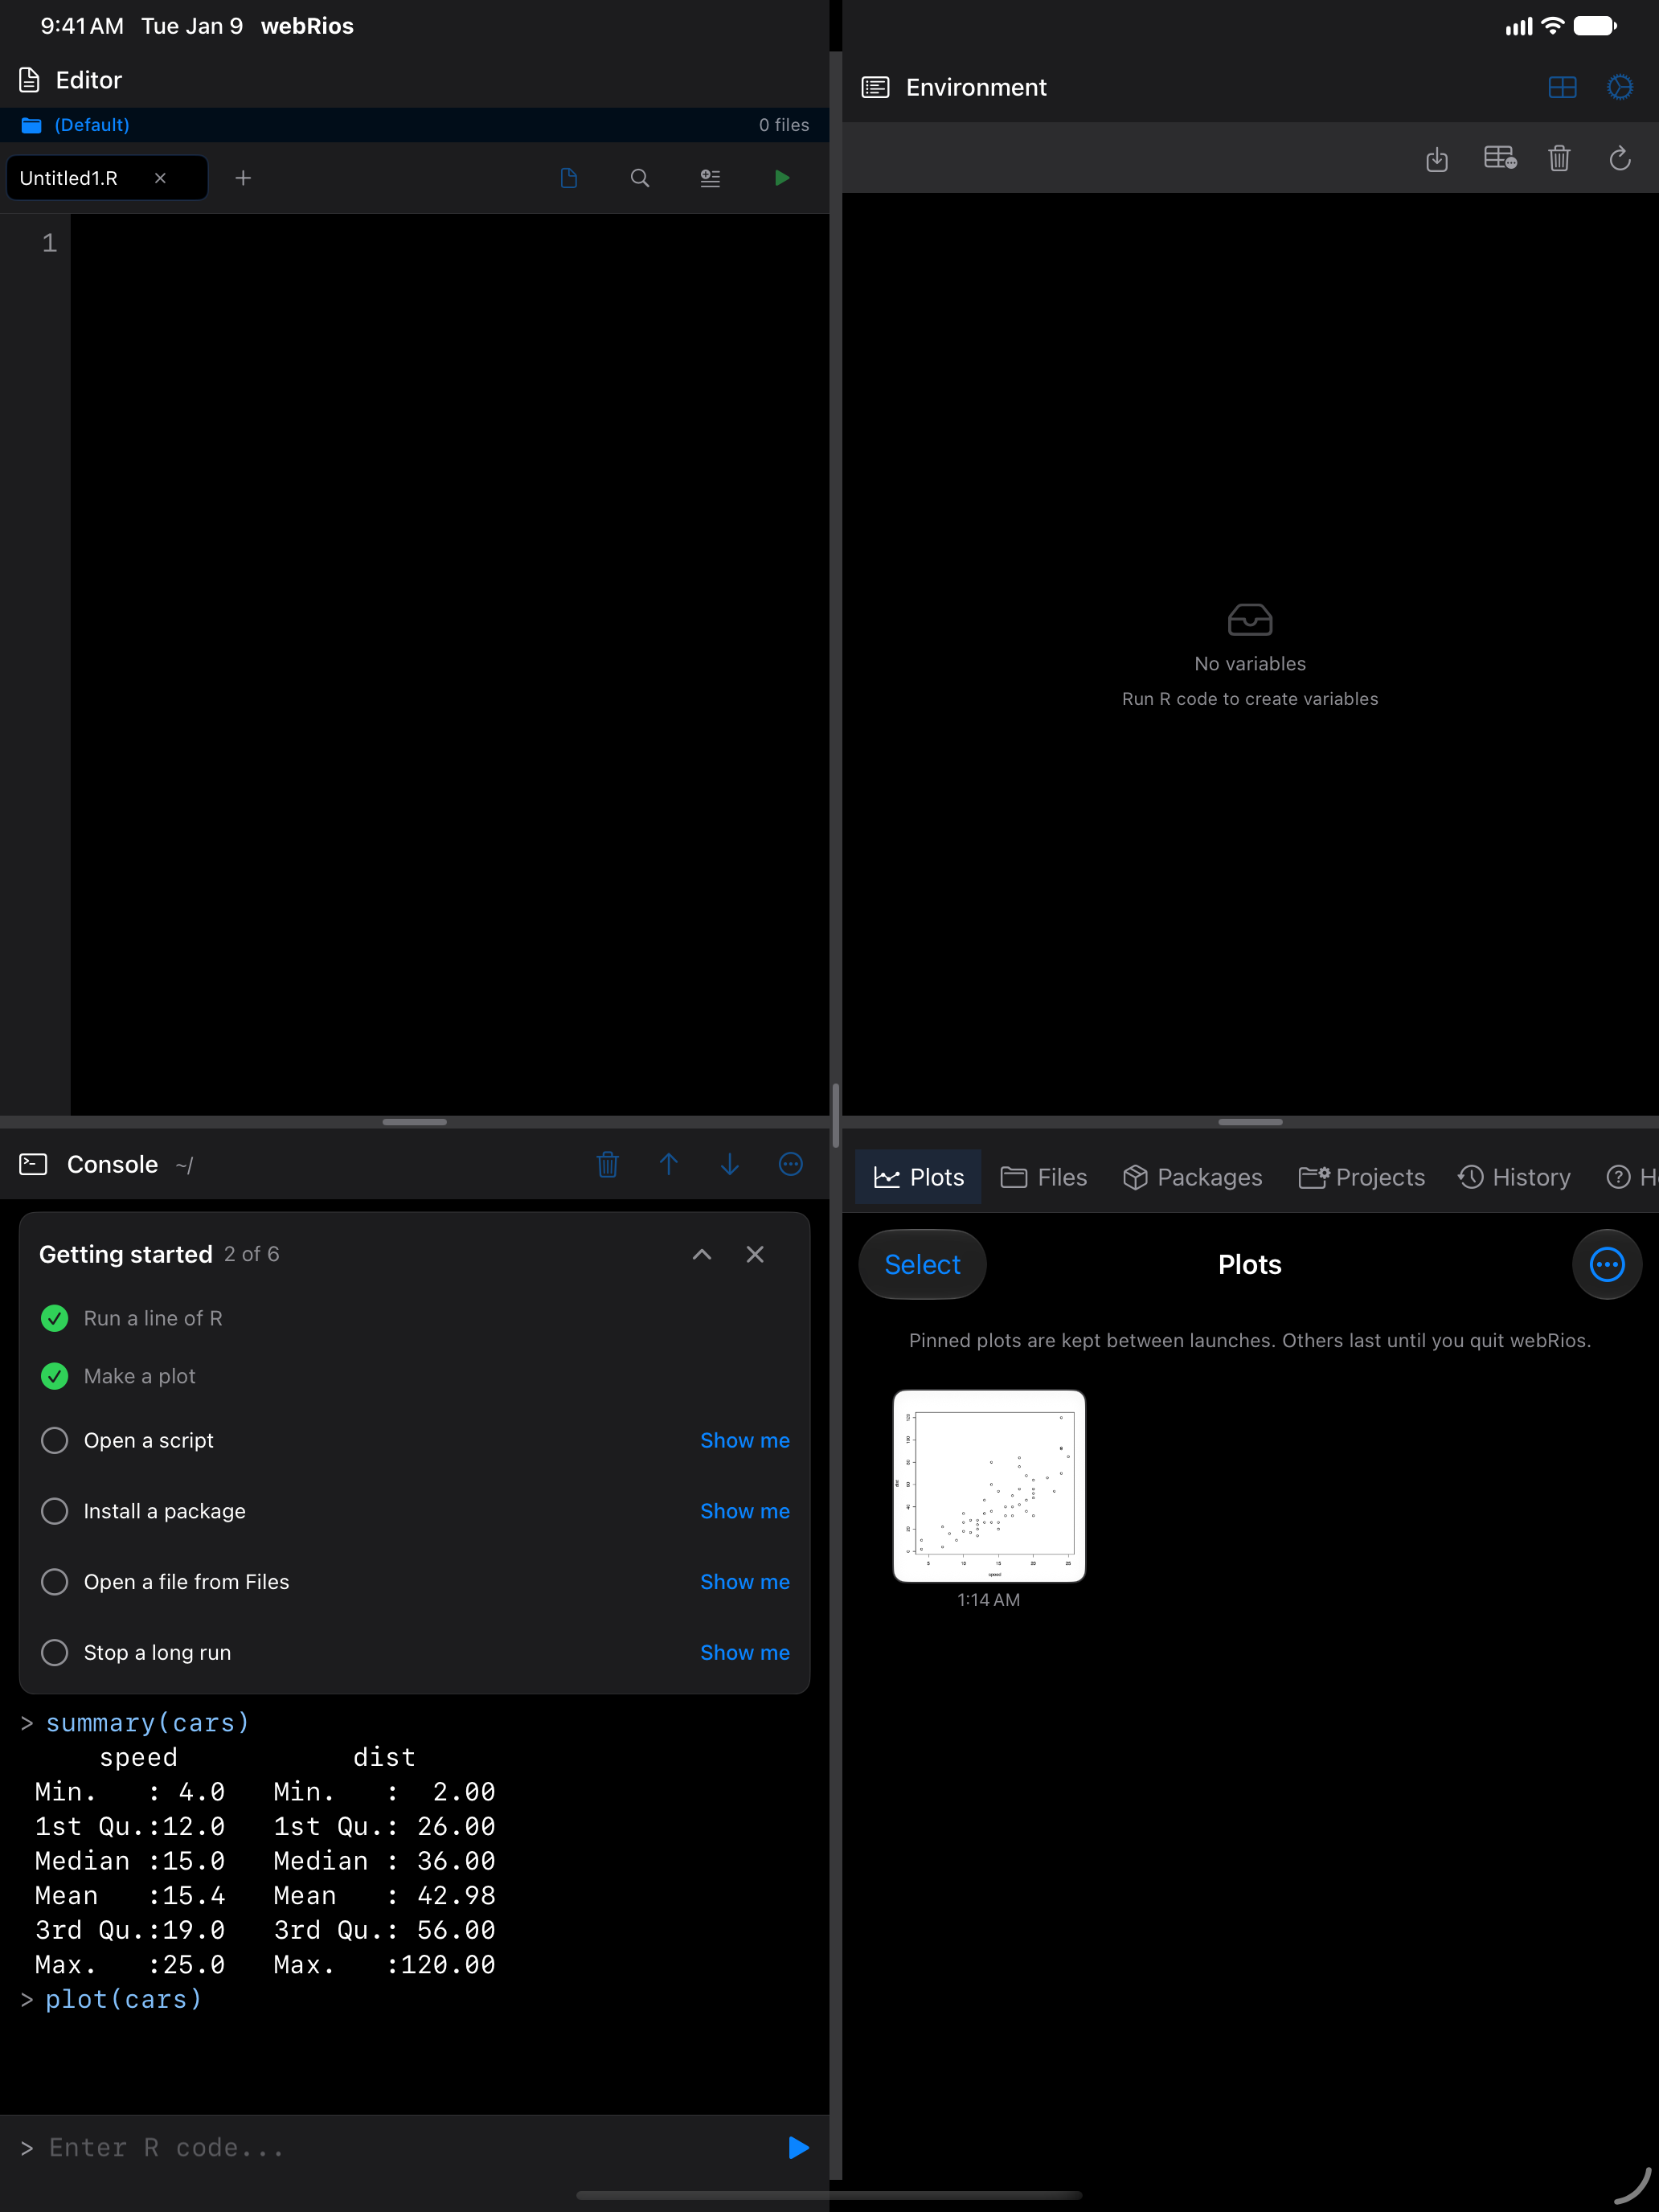Image resolution: width=1659 pixels, height=2212 pixels.
Task: Switch to the History tab
Action: click(1514, 1177)
